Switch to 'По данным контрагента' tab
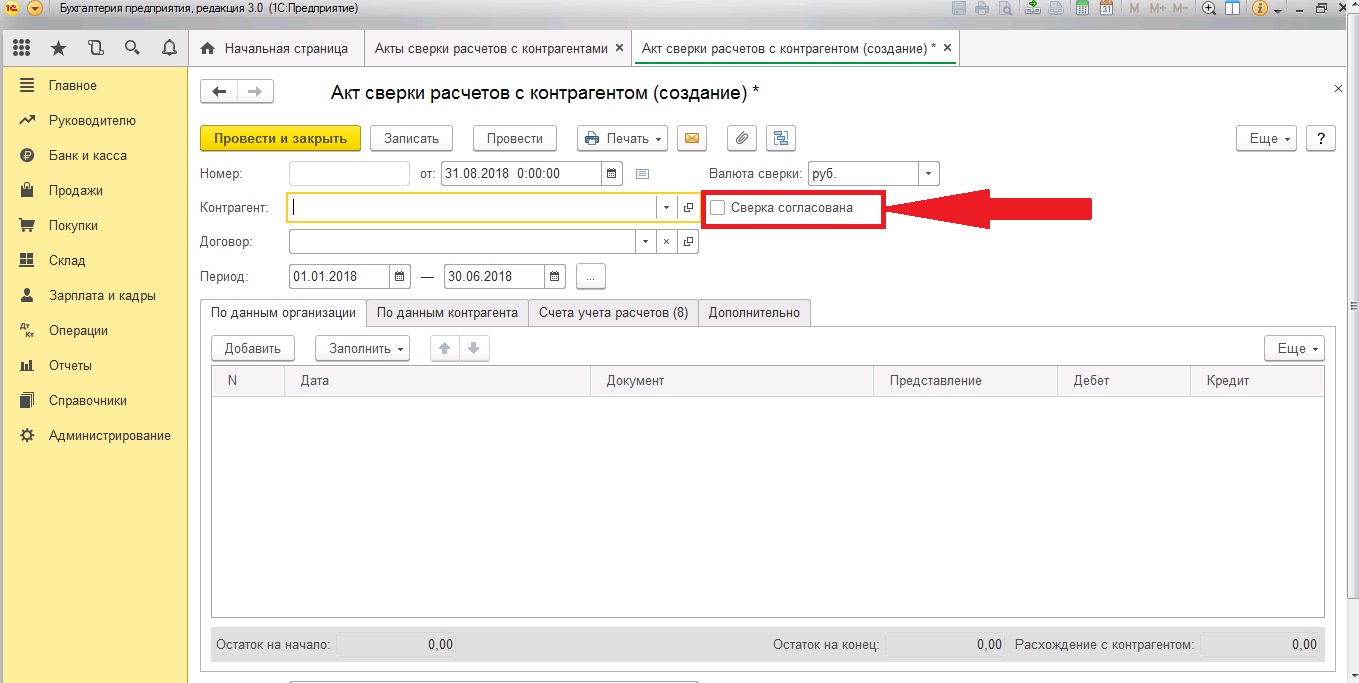This screenshot has width=1359, height=683. pos(447,313)
